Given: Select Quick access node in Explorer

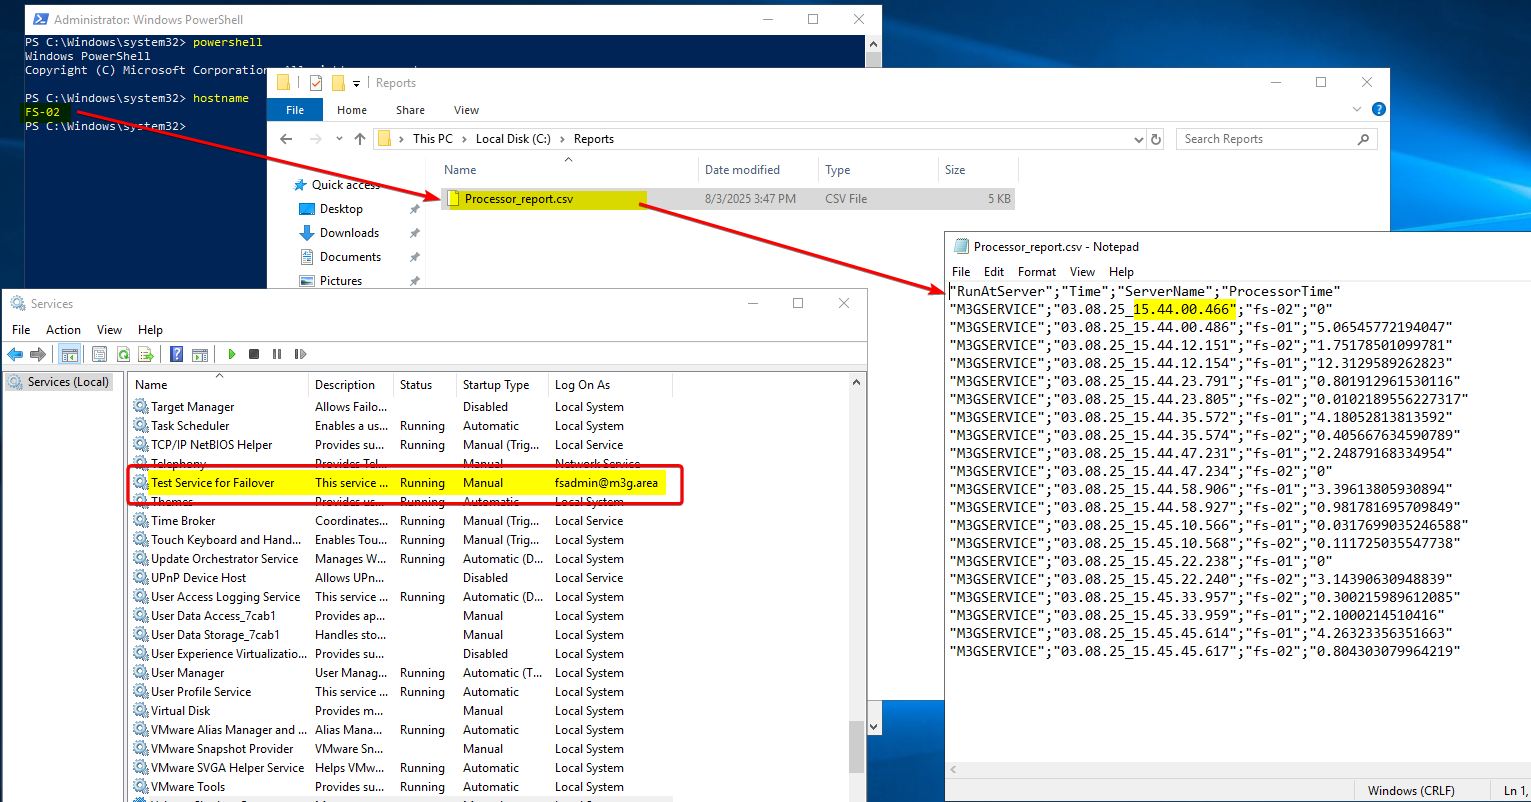Looking at the screenshot, I should [x=345, y=185].
